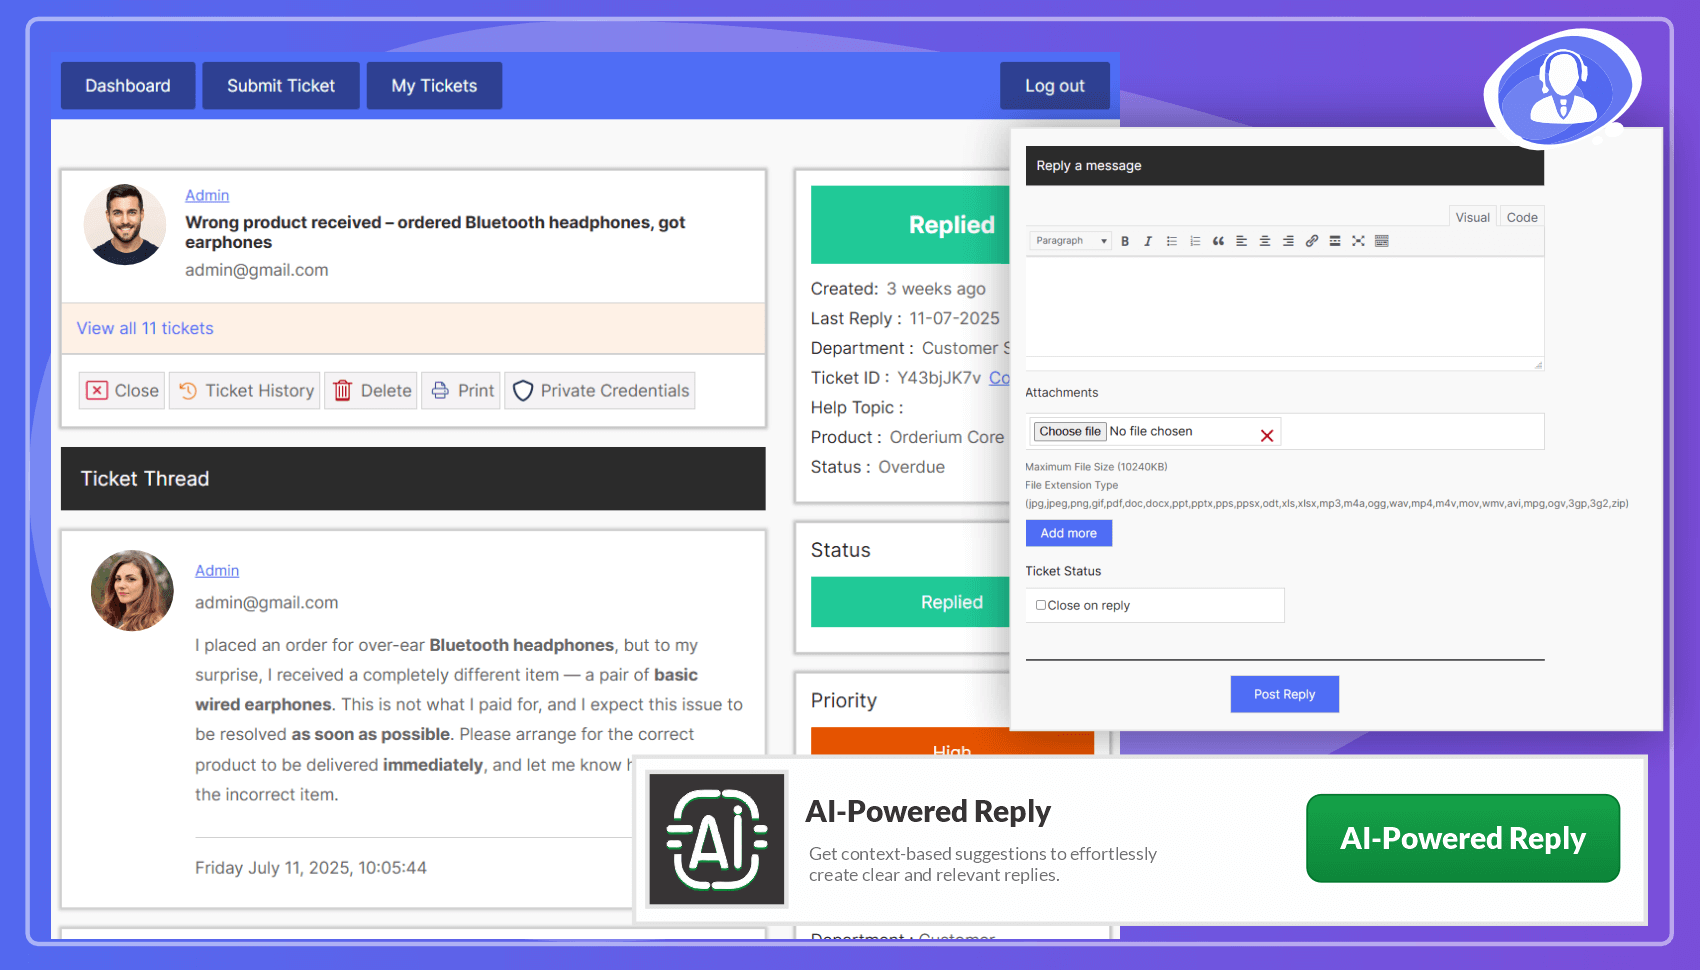Remove attachment with red X
Image resolution: width=1700 pixels, height=970 pixels.
(x=1267, y=435)
